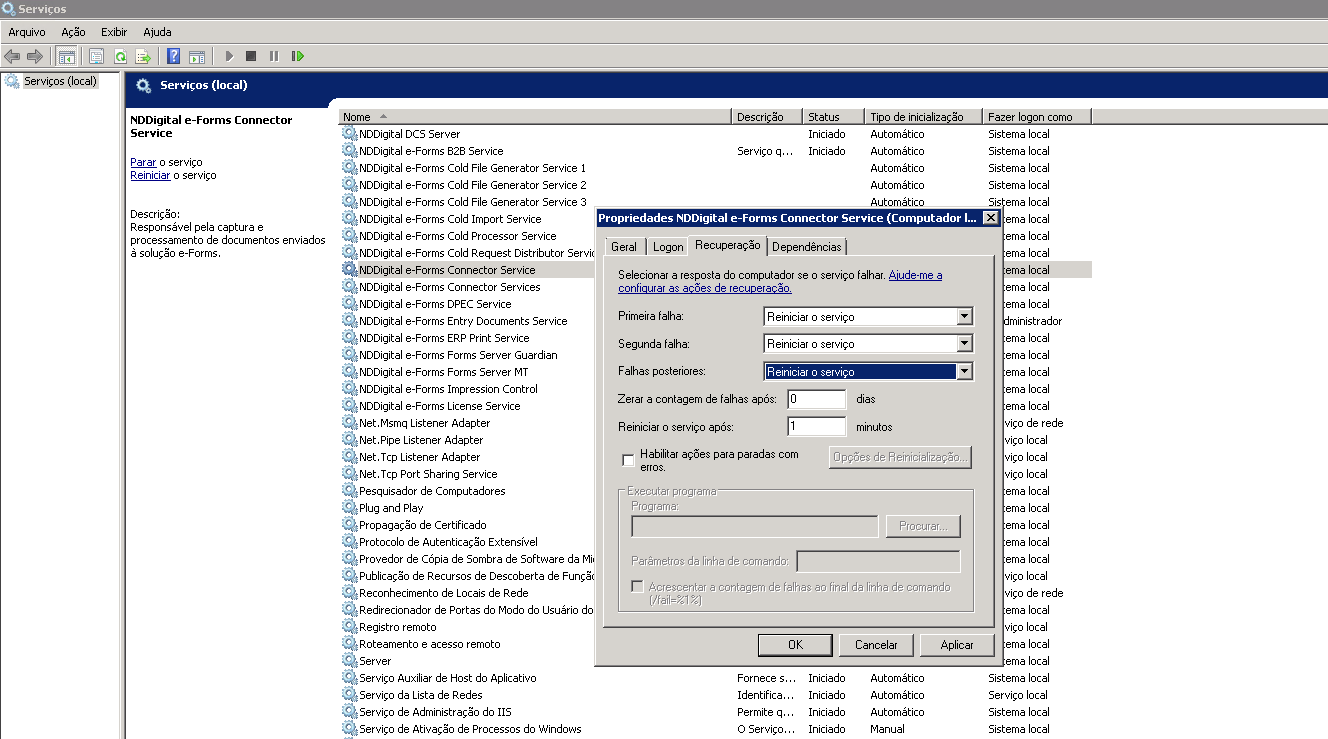The width and height of the screenshot is (1328, 739).
Task: Click the Aplicar button
Action: pyautogui.click(x=956, y=645)
